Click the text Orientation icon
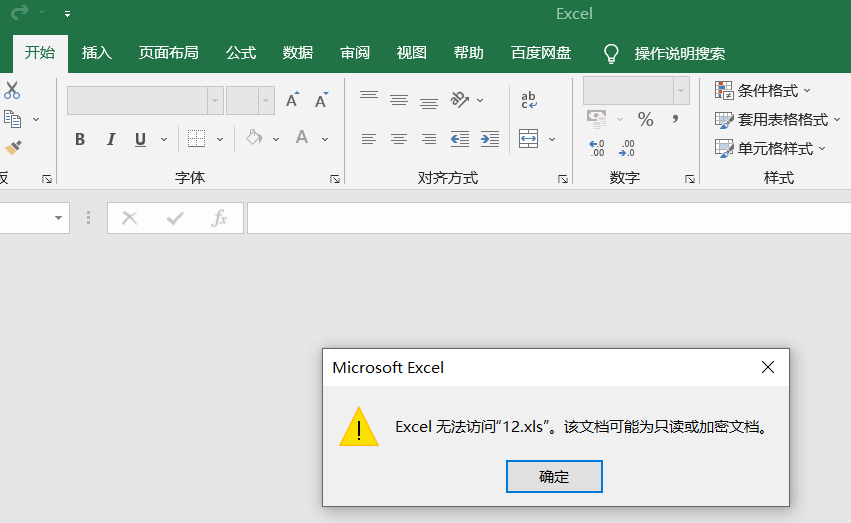This screenshot has height=523, width=851. click(459, 100)
